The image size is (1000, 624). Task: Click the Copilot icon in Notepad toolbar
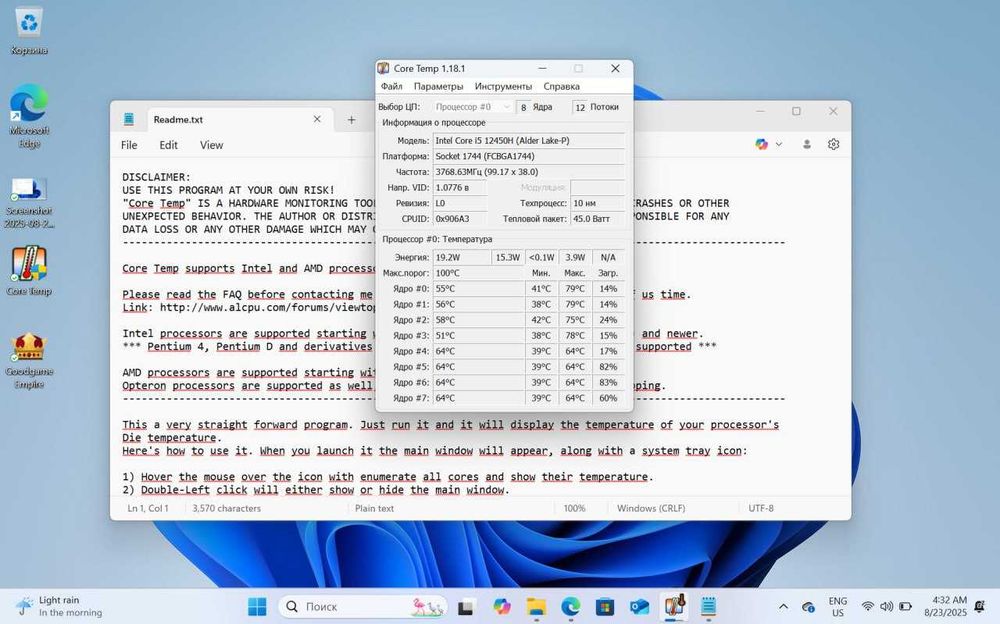(x=761, y=145)
